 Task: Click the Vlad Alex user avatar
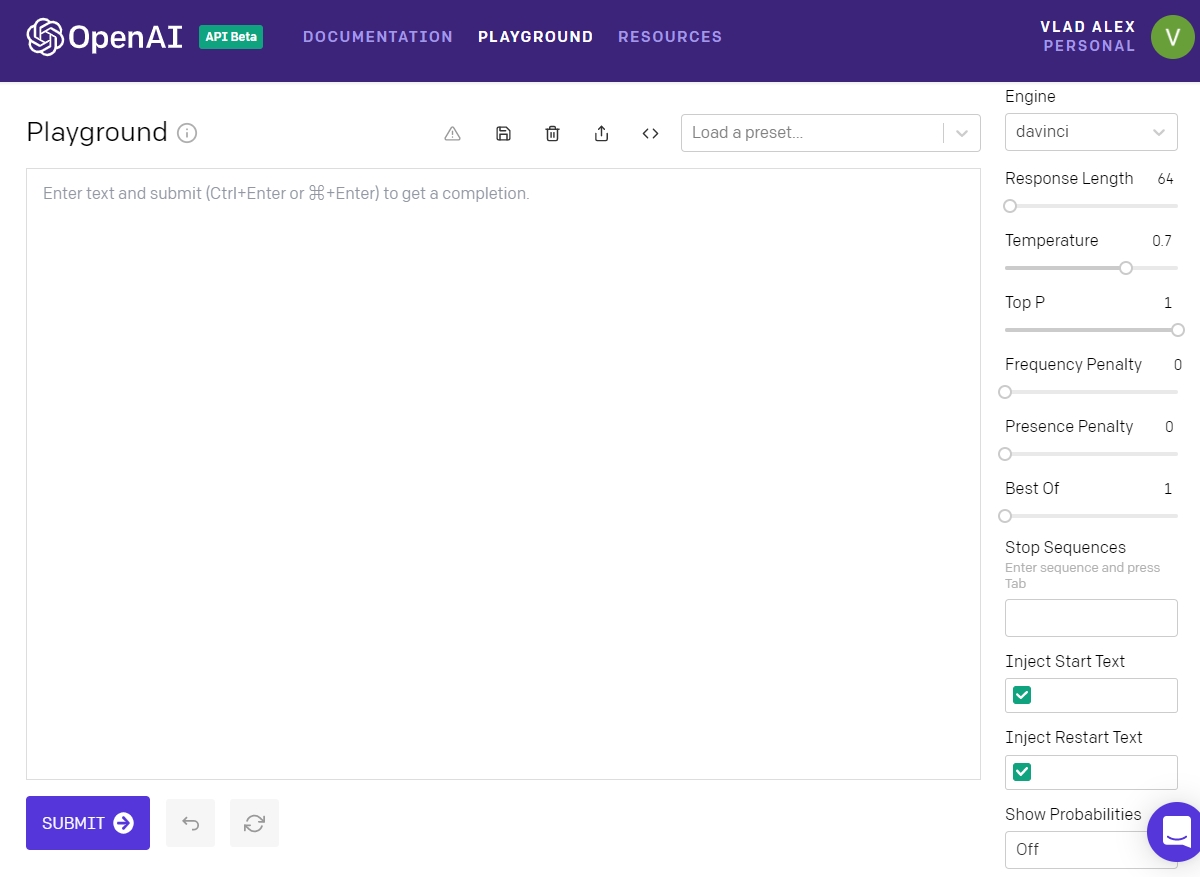(1172, 37)
